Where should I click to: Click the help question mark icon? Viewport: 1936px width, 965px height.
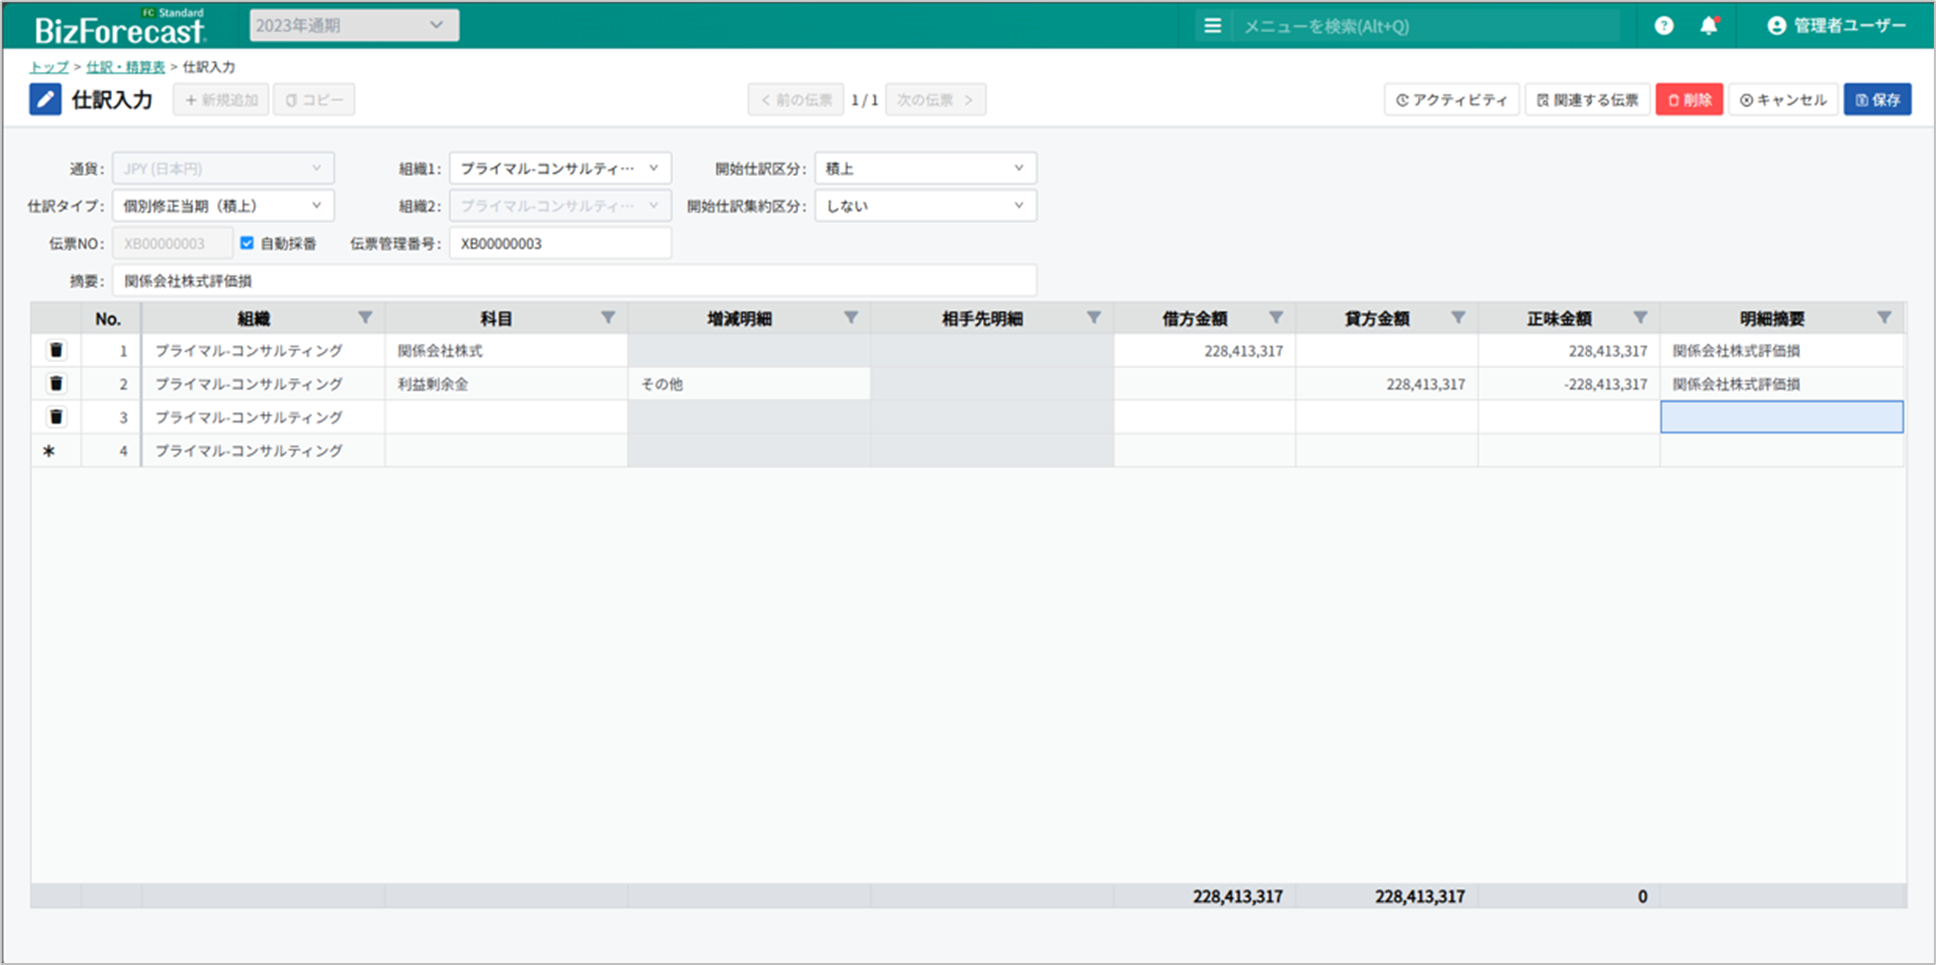1663,26
